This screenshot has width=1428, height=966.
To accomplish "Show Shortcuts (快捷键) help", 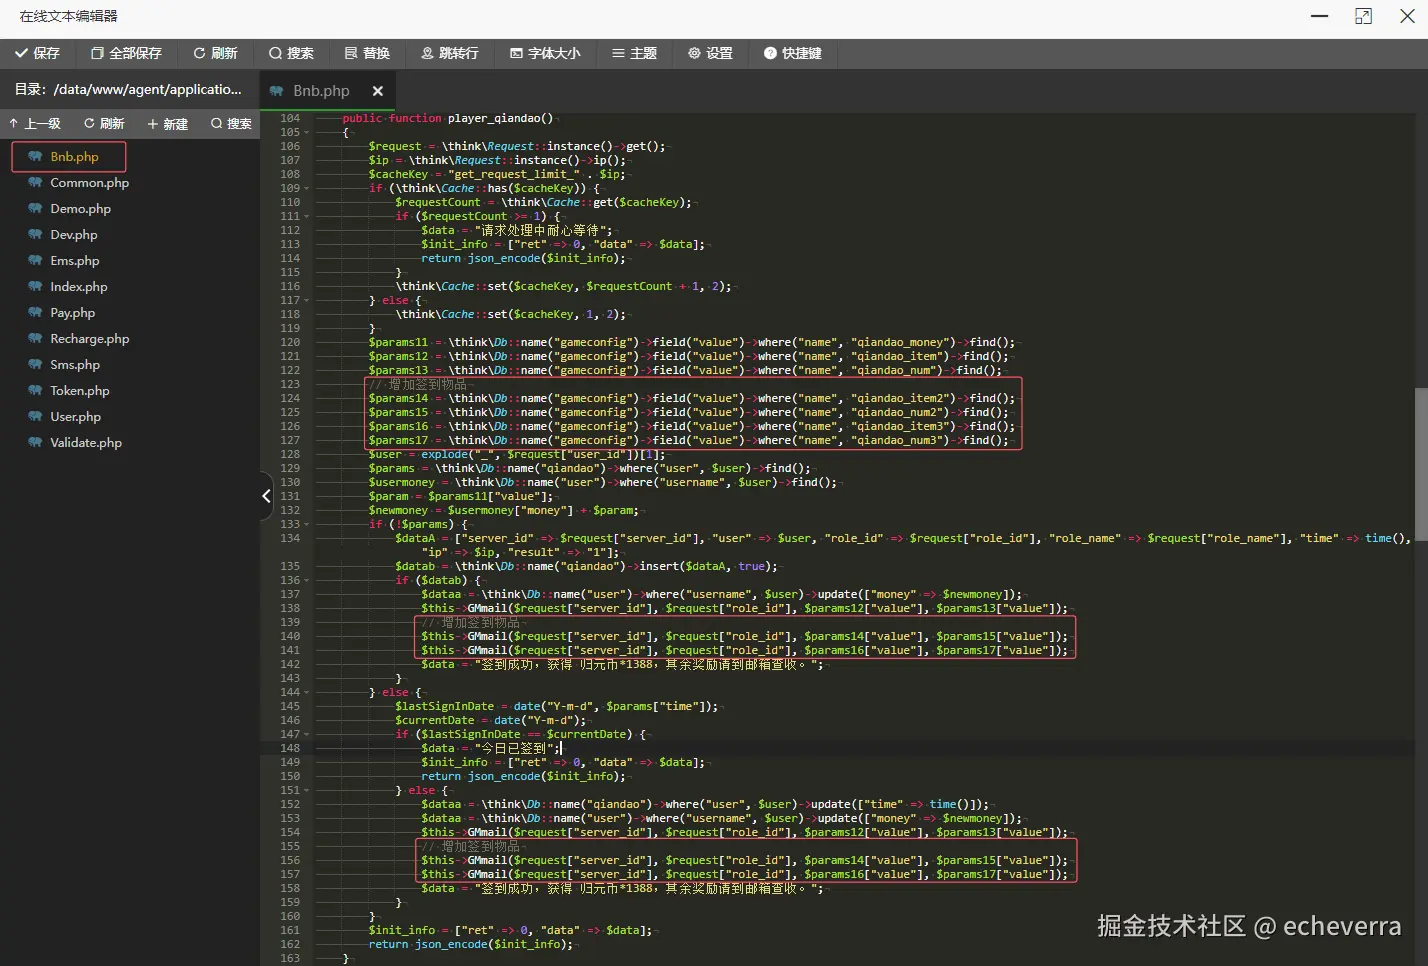I will [x=793, y=53].
